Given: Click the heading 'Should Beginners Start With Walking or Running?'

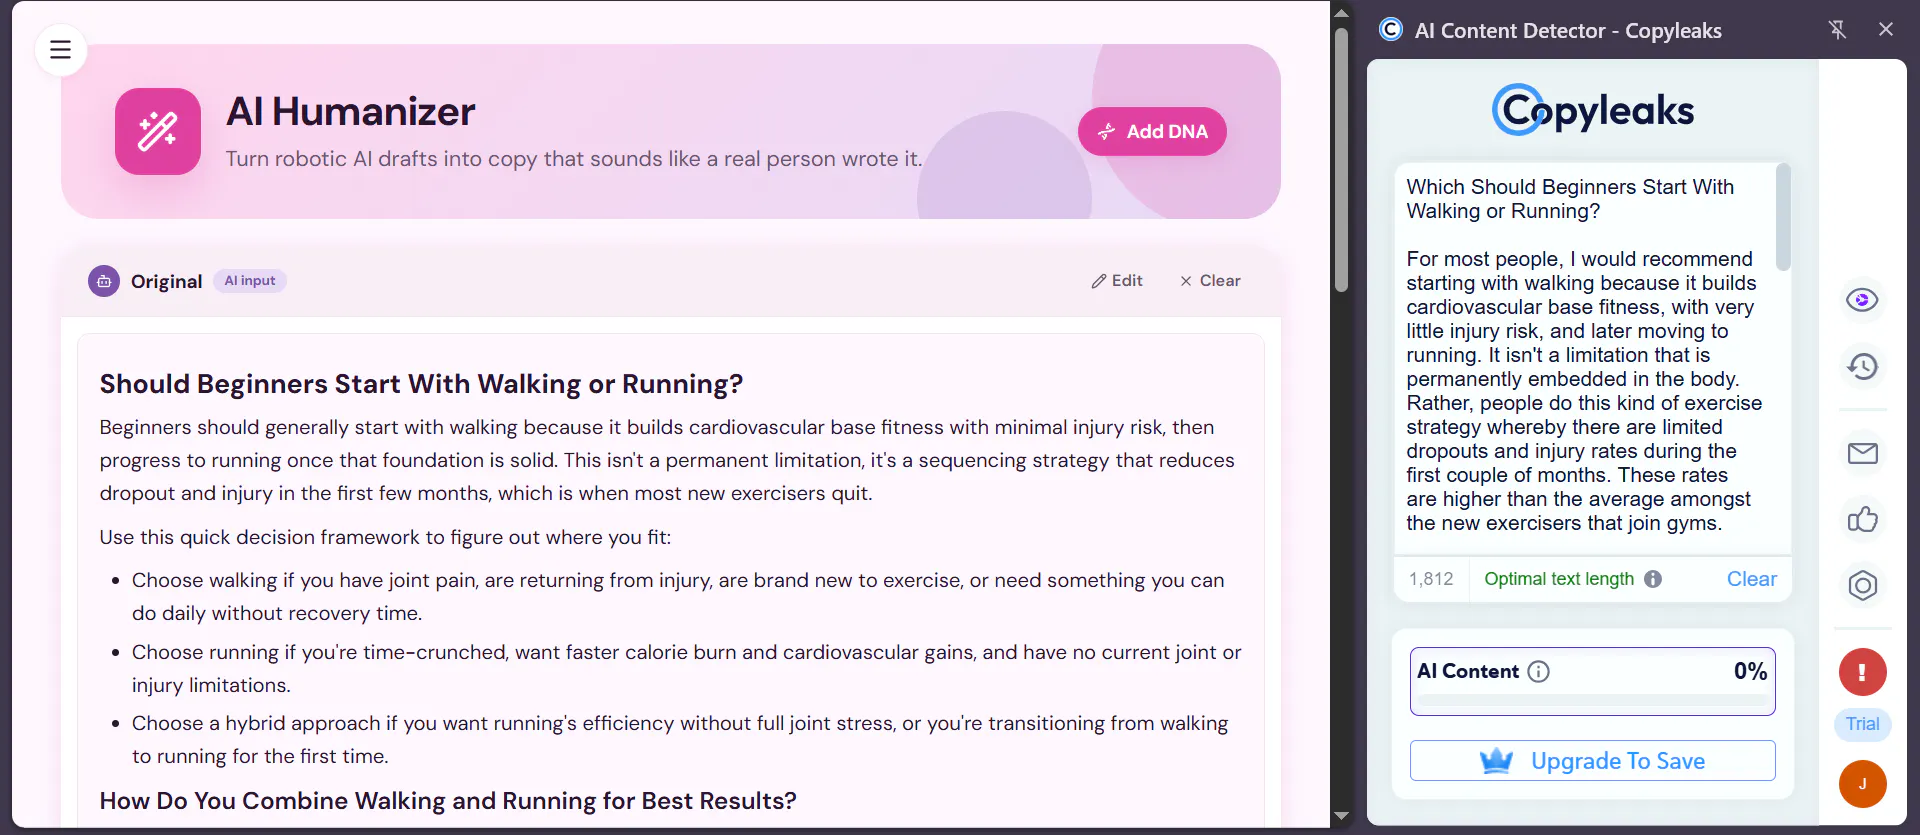Looking at the screenshot, I should click(421, 384).
